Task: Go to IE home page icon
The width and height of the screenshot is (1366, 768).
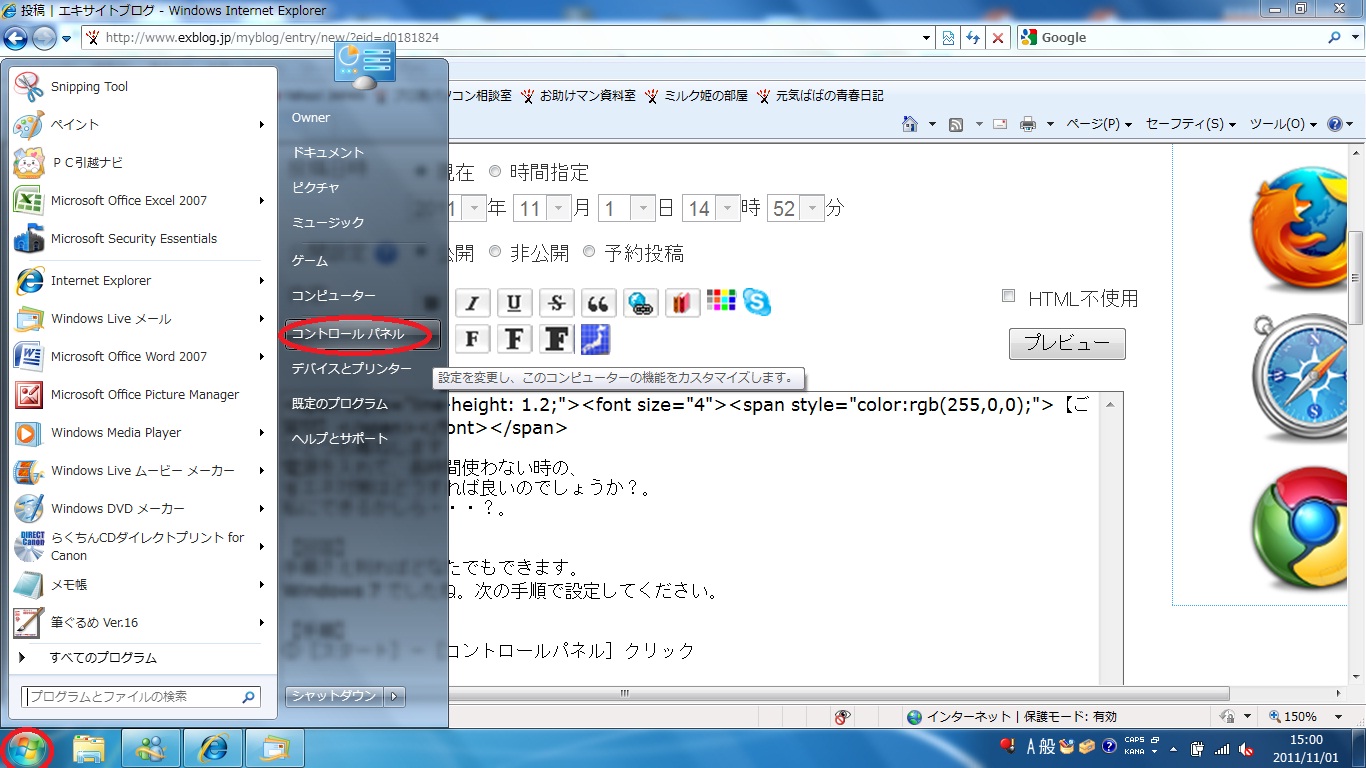Action: point(910,124)
